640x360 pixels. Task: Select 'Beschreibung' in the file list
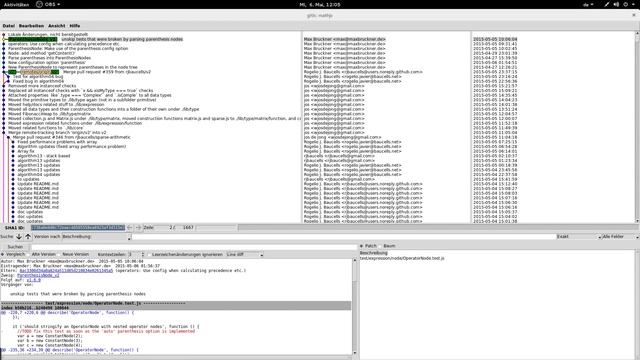pyautogui.click(x=373, y=253)
